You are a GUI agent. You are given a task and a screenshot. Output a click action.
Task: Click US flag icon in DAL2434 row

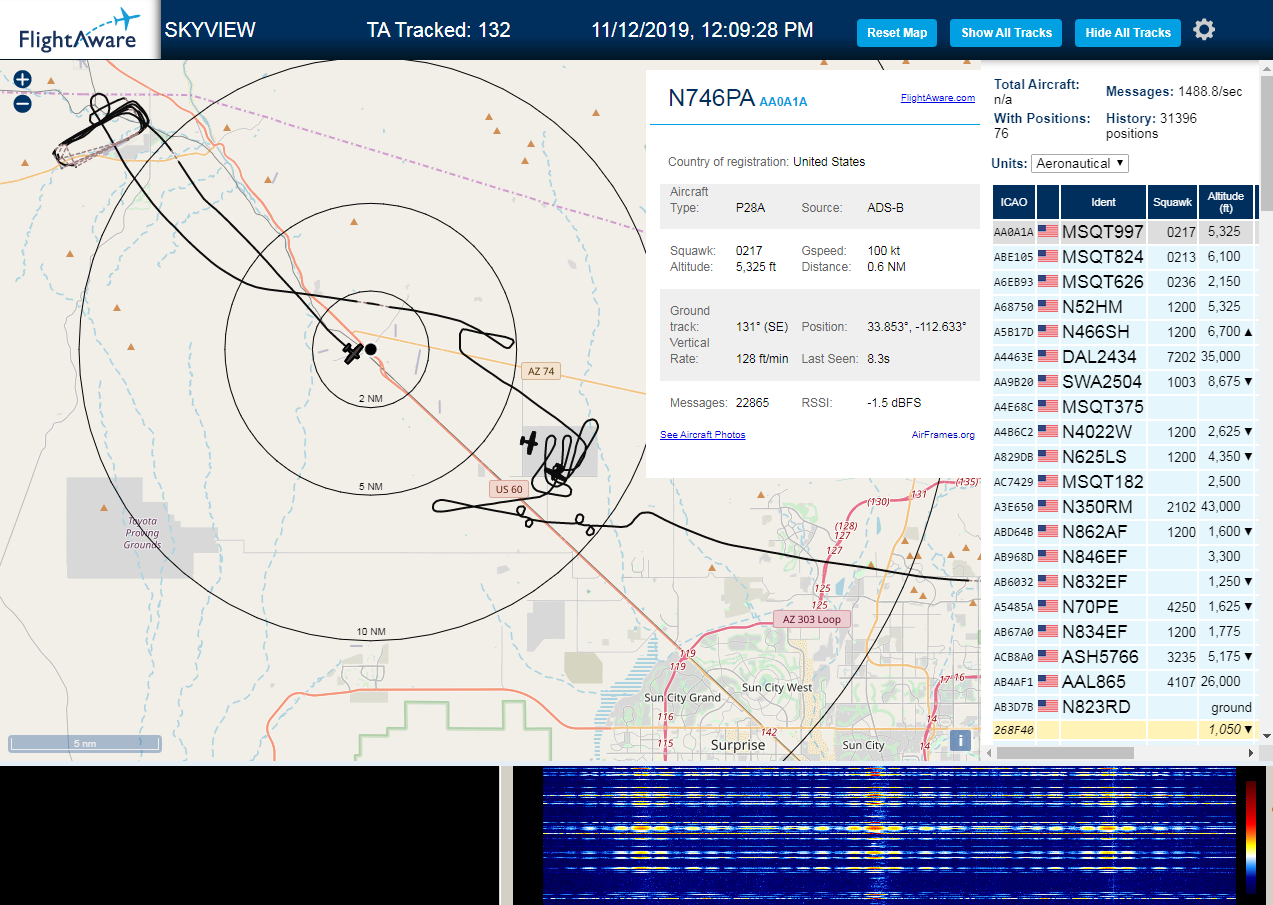coord(1048,357)
